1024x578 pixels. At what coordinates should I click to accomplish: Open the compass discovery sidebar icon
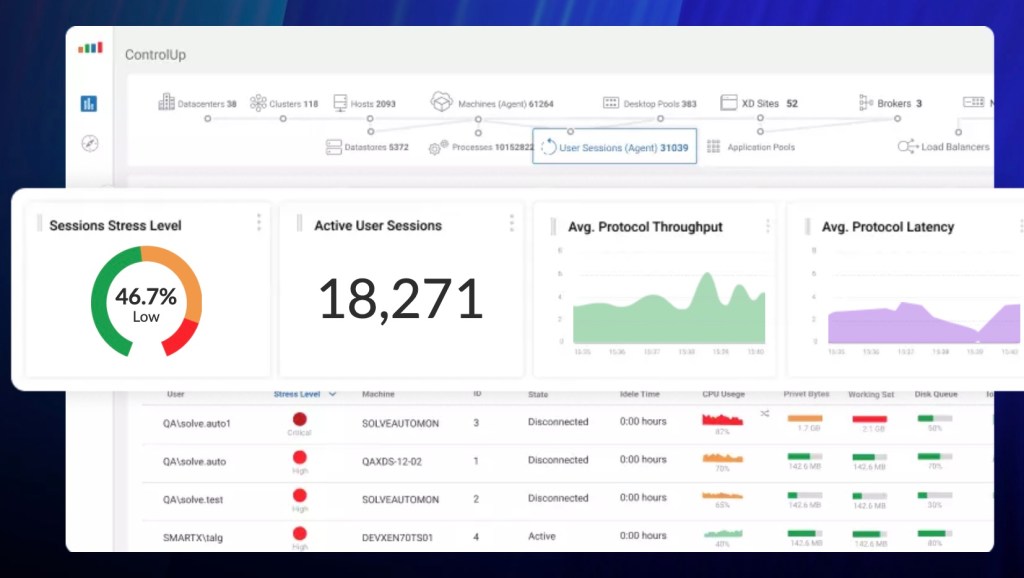point(90,144)
